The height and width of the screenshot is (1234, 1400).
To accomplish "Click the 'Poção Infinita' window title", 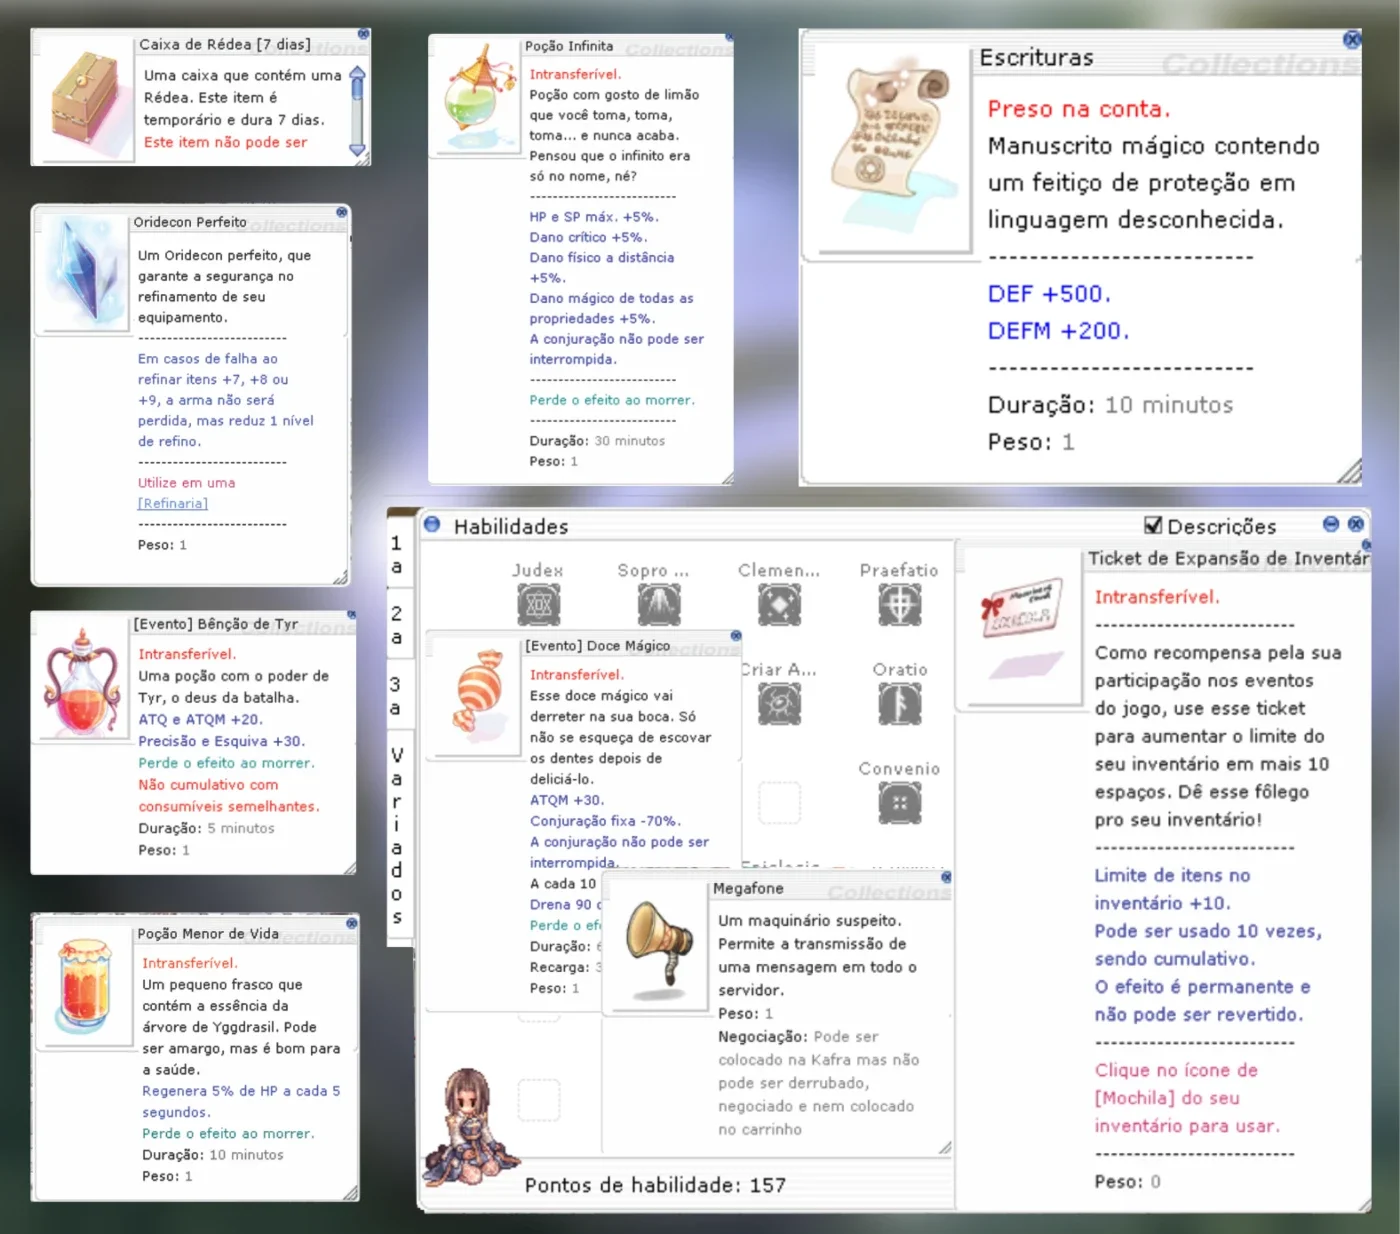I will click(x=569, y=46).
